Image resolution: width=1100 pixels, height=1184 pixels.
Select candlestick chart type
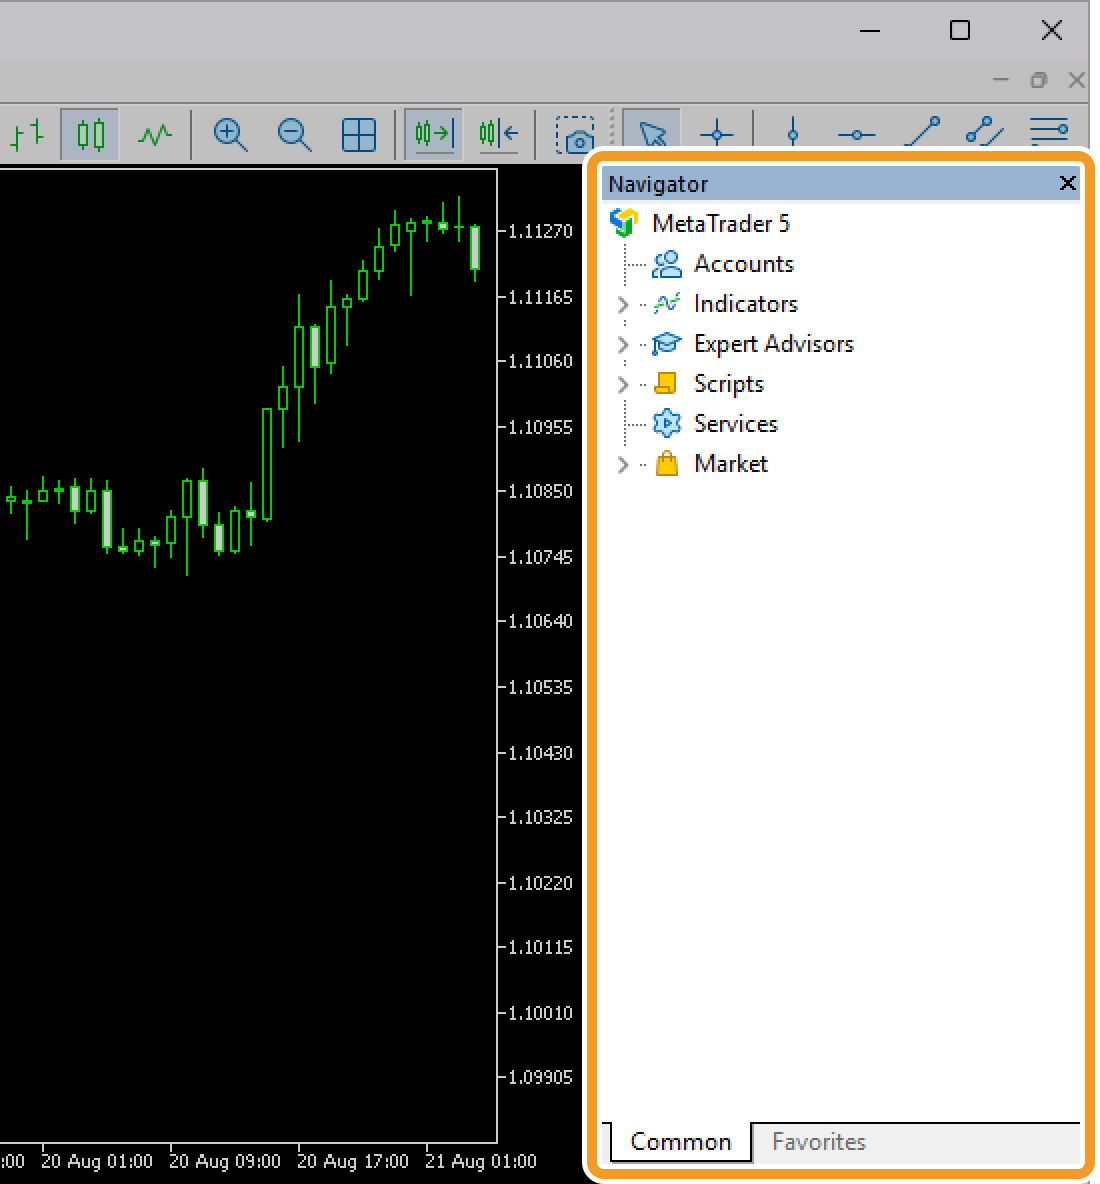pos(90,134)
